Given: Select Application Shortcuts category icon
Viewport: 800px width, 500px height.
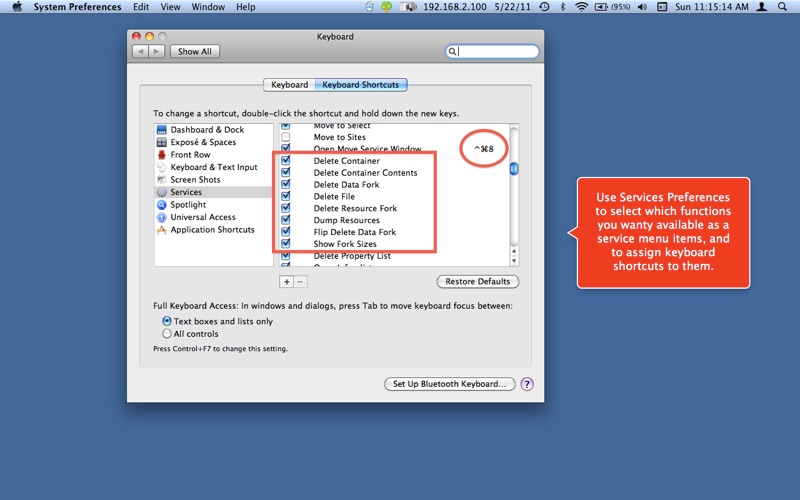Looking at the screenshot, I should coord(161,230).
